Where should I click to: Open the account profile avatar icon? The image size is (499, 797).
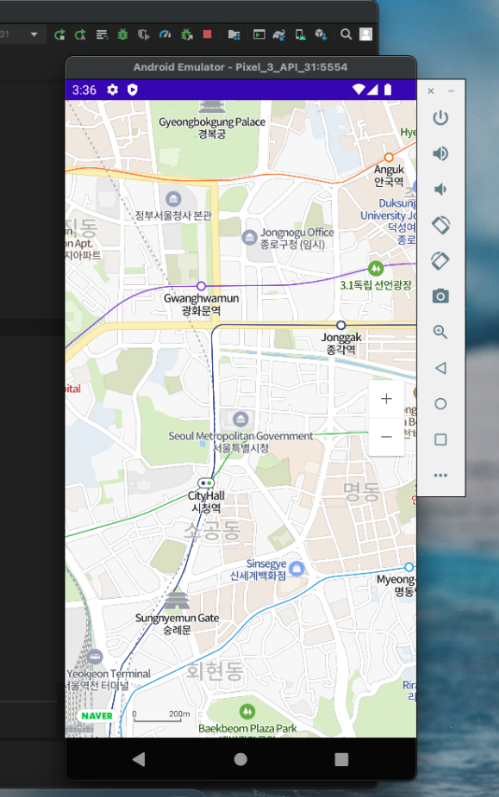[x=366, y=34]
